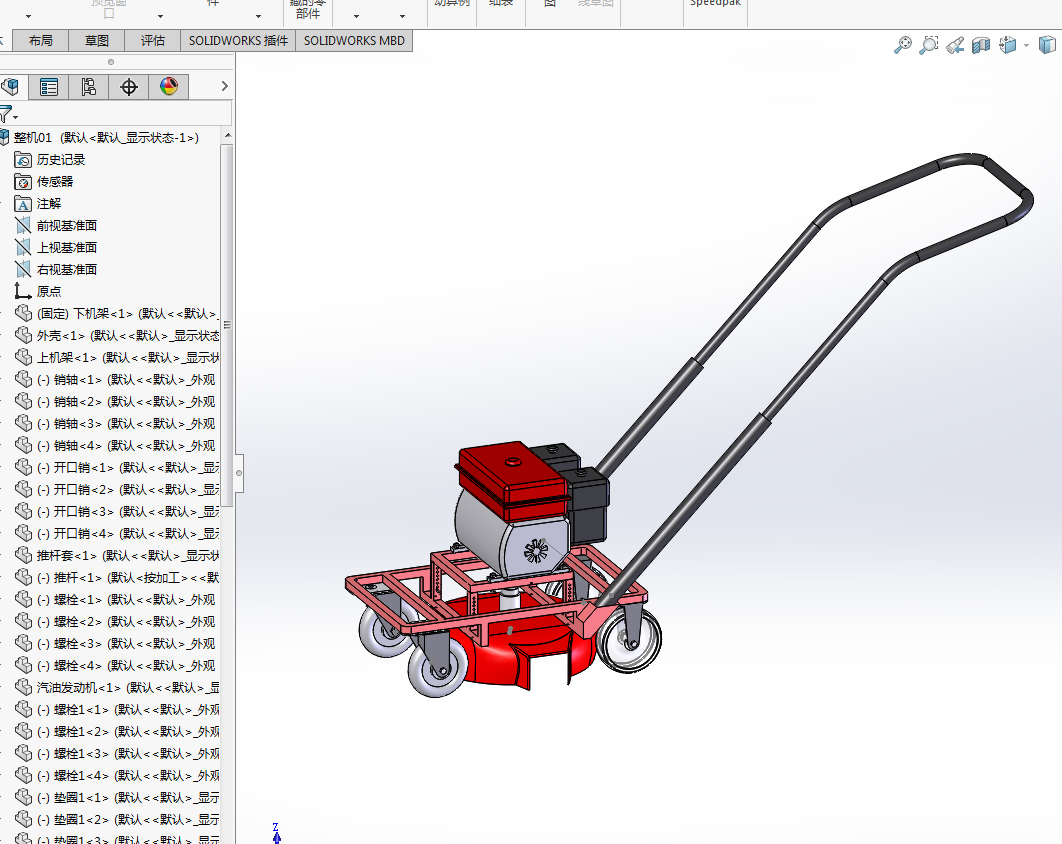
Task: Open the tree filter funnel dropdown
Action: (x=9, y=114)
